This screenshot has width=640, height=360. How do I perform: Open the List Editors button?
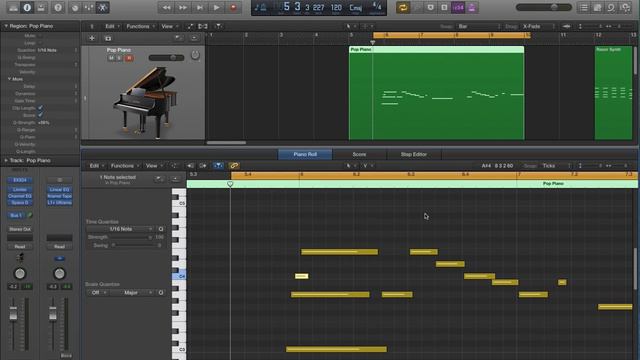click(584, 7)
